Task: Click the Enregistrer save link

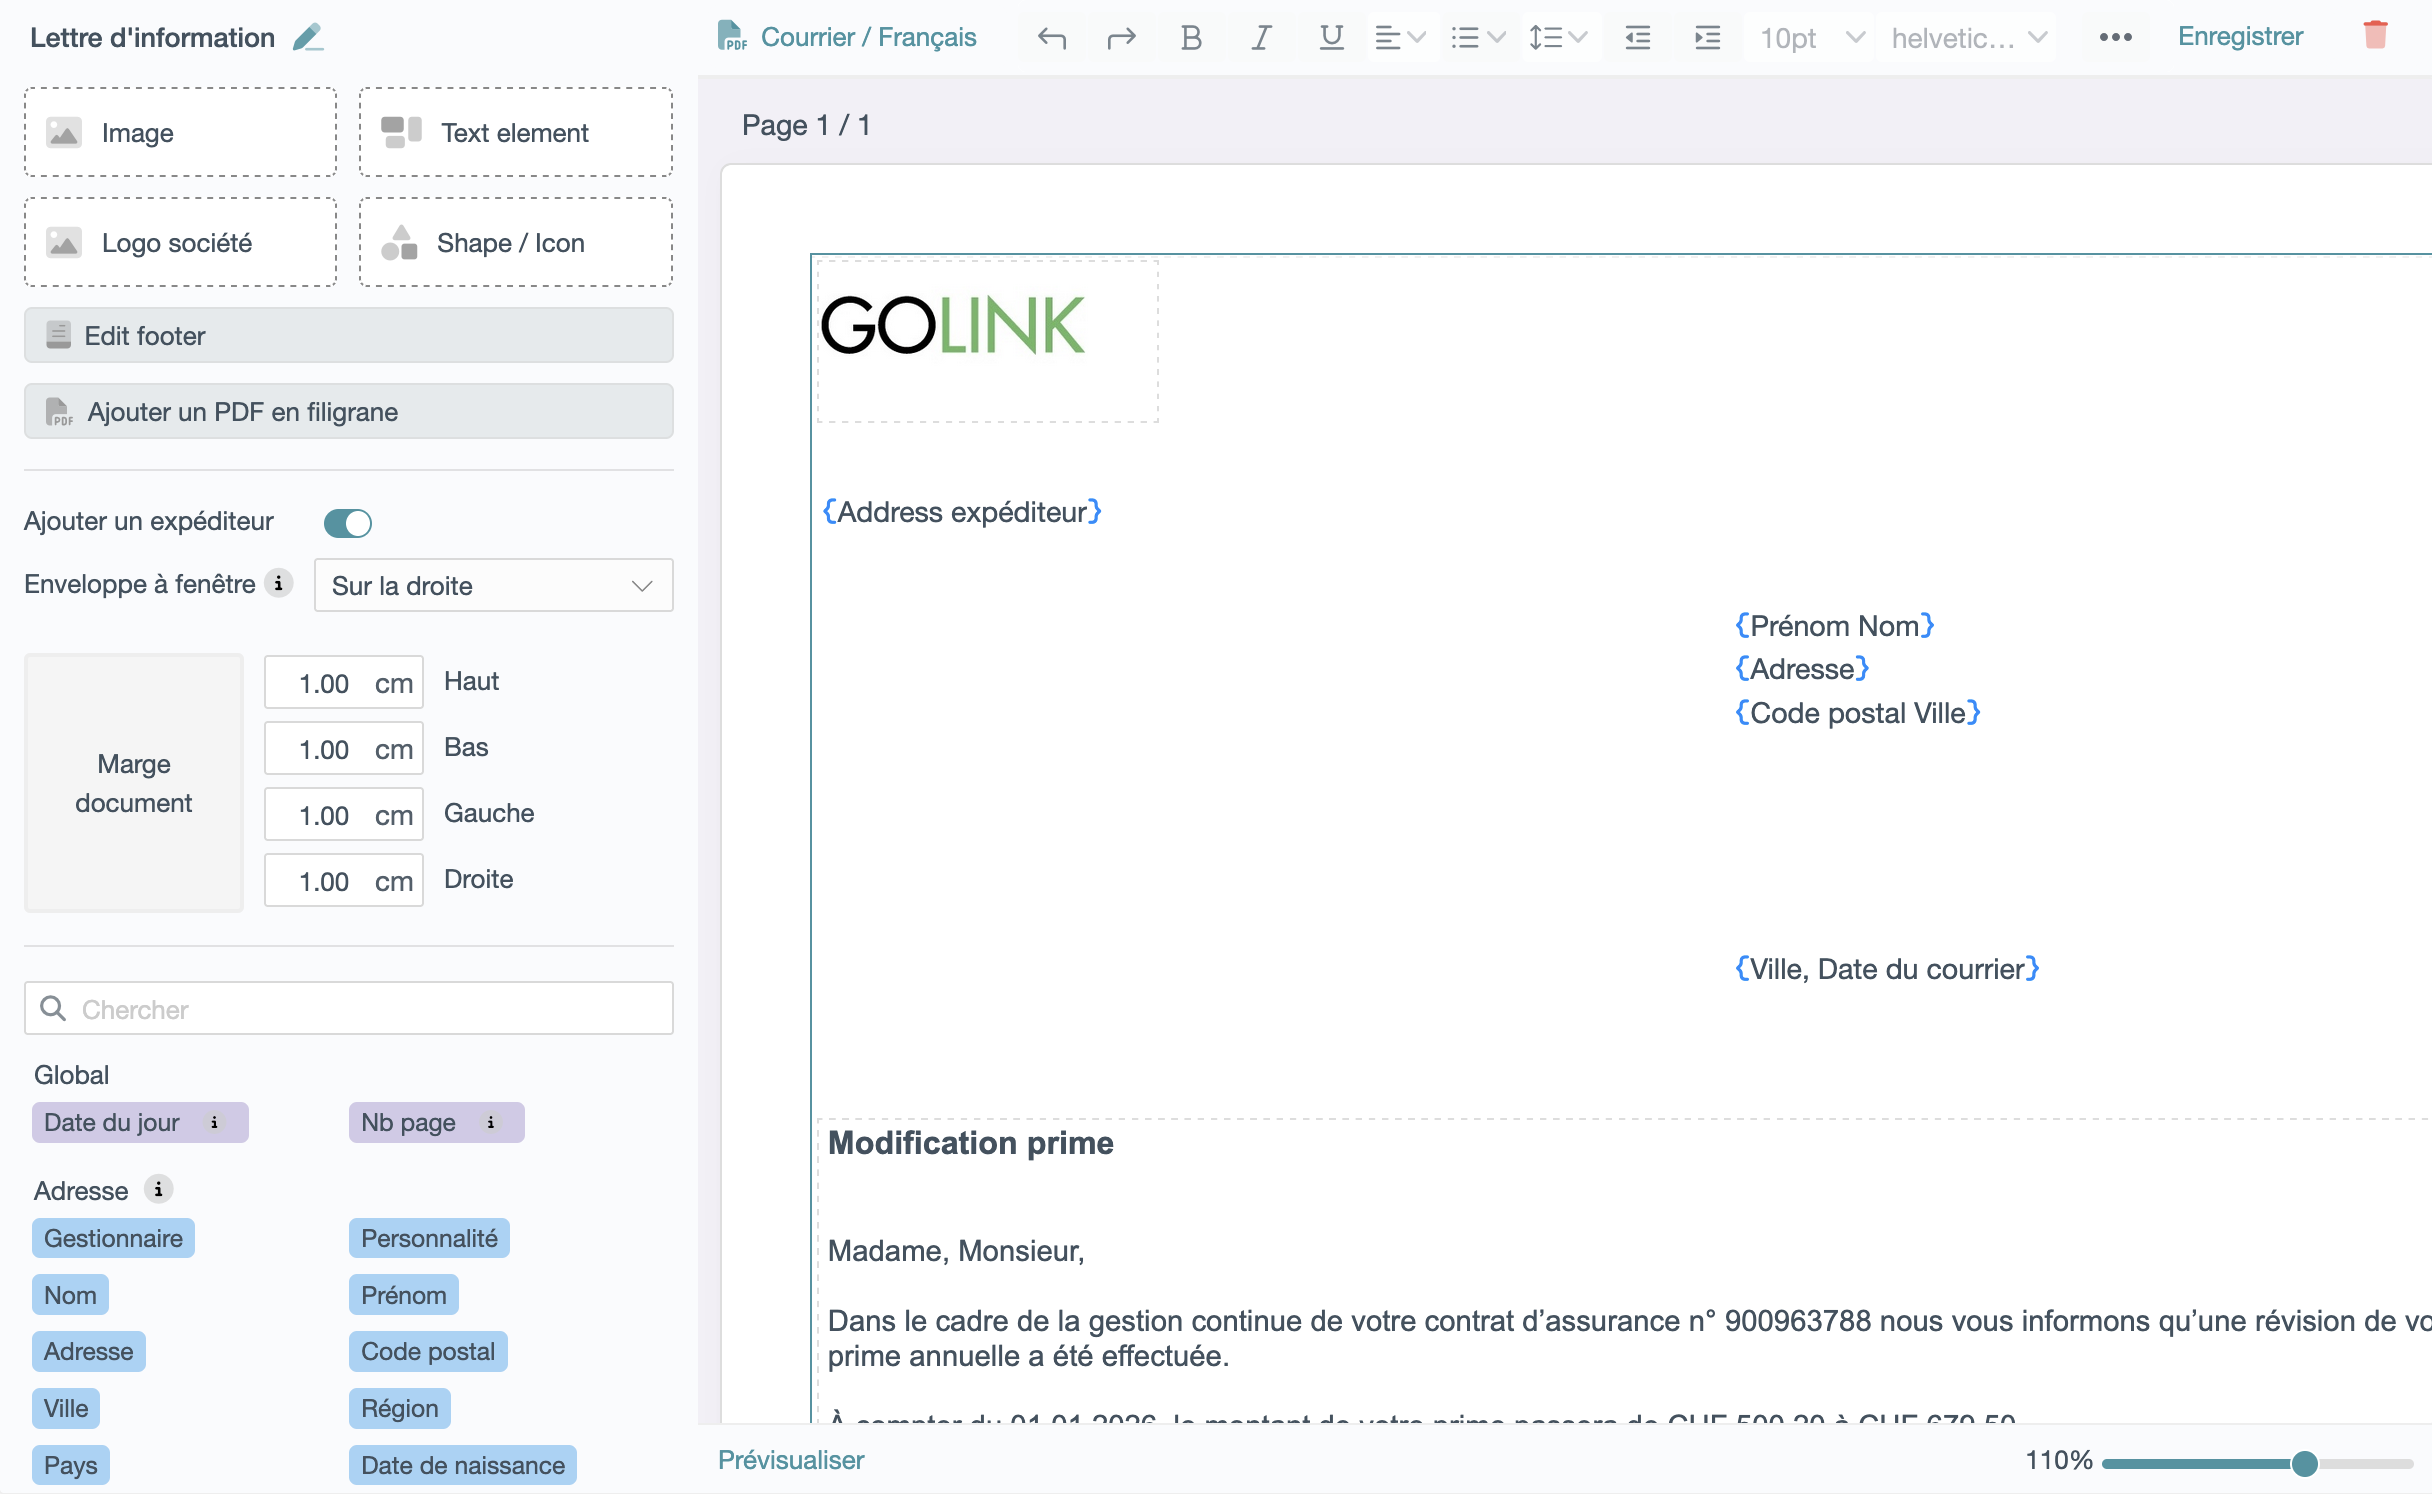Action: [x=2240, y=37]
